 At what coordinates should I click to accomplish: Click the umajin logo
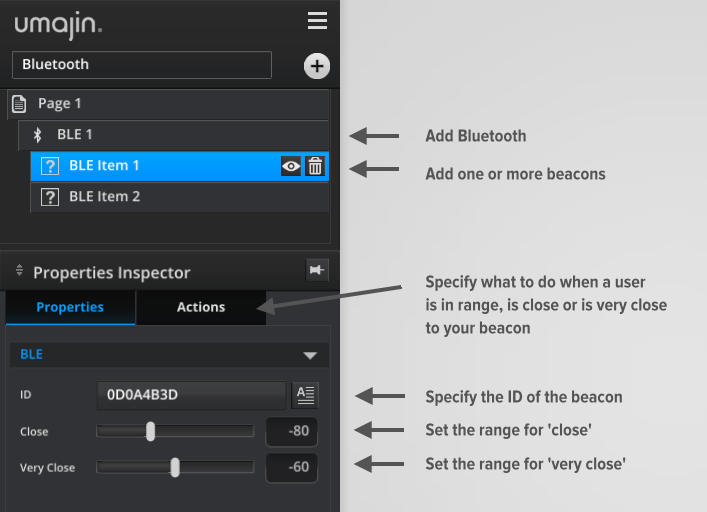point(57,22)
